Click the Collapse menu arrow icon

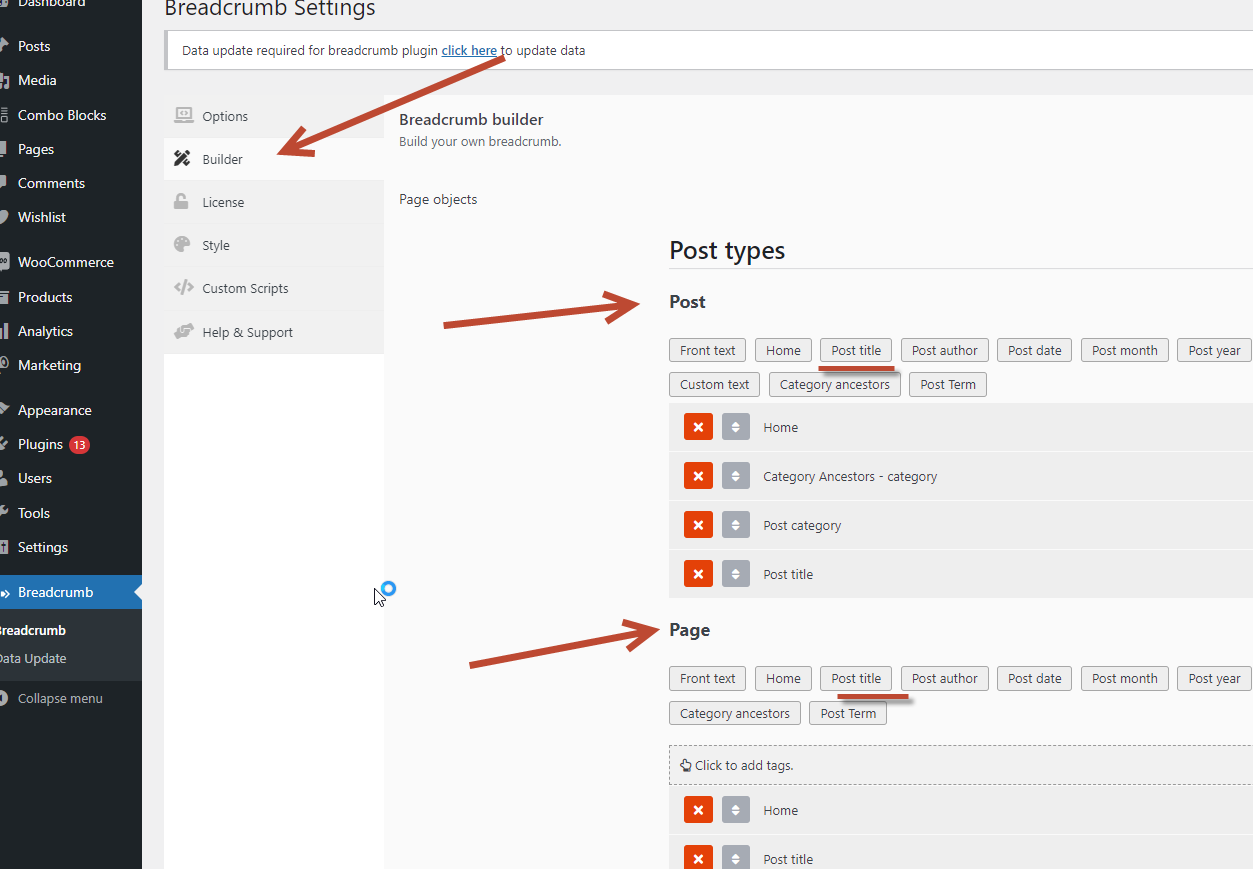[3, 698]
